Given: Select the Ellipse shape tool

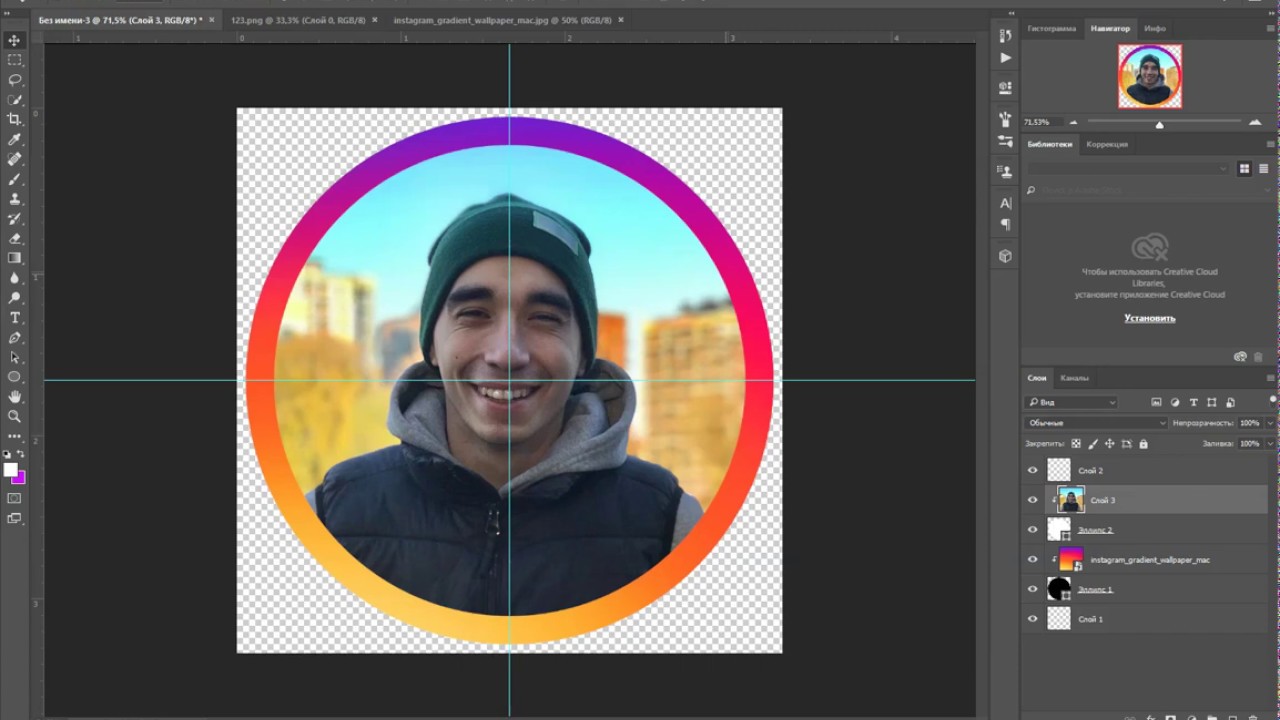Looking at the screenshot, I should pos(14,377).
